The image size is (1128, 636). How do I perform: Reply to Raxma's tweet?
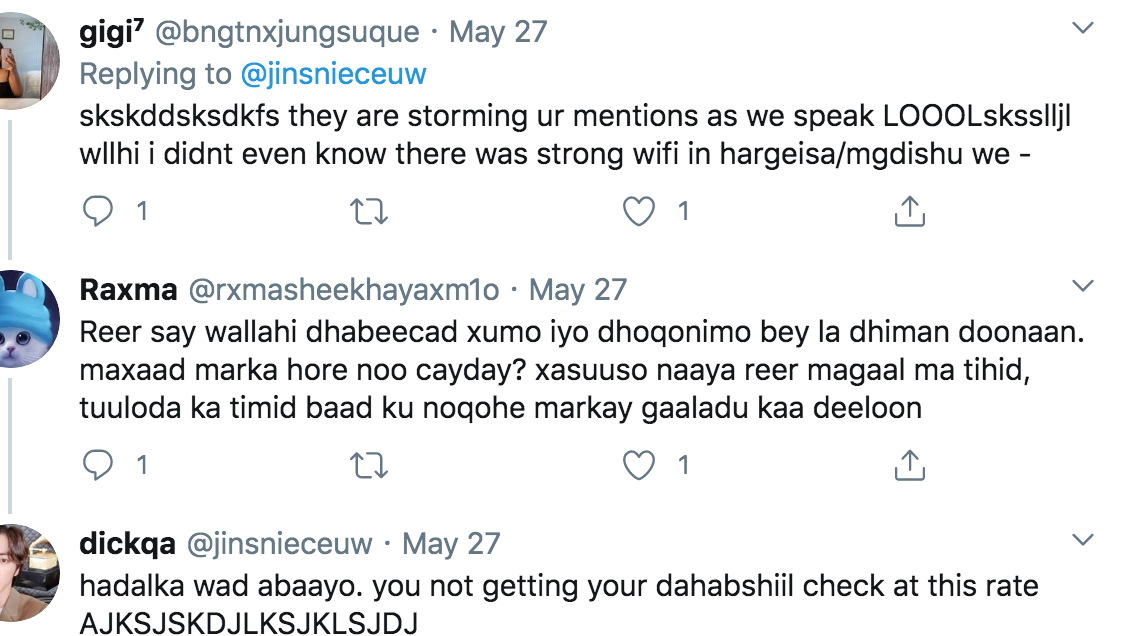[99, 465]
